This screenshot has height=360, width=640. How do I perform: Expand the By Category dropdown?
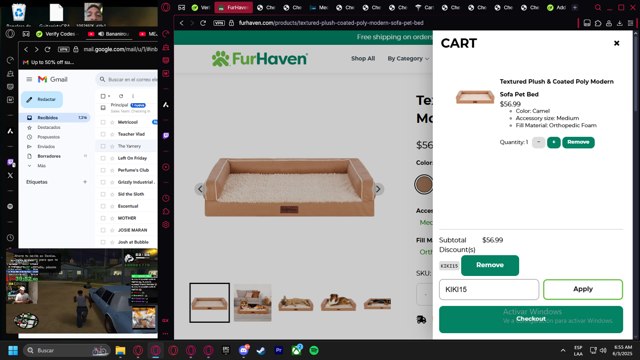(408, 58)
